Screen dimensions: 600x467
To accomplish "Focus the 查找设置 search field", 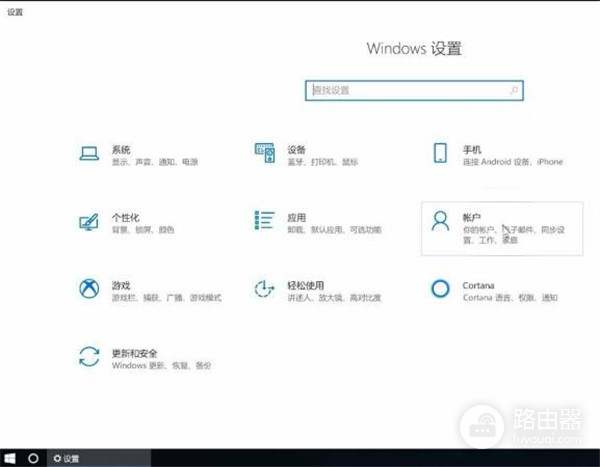I will [x=414, y=90].
